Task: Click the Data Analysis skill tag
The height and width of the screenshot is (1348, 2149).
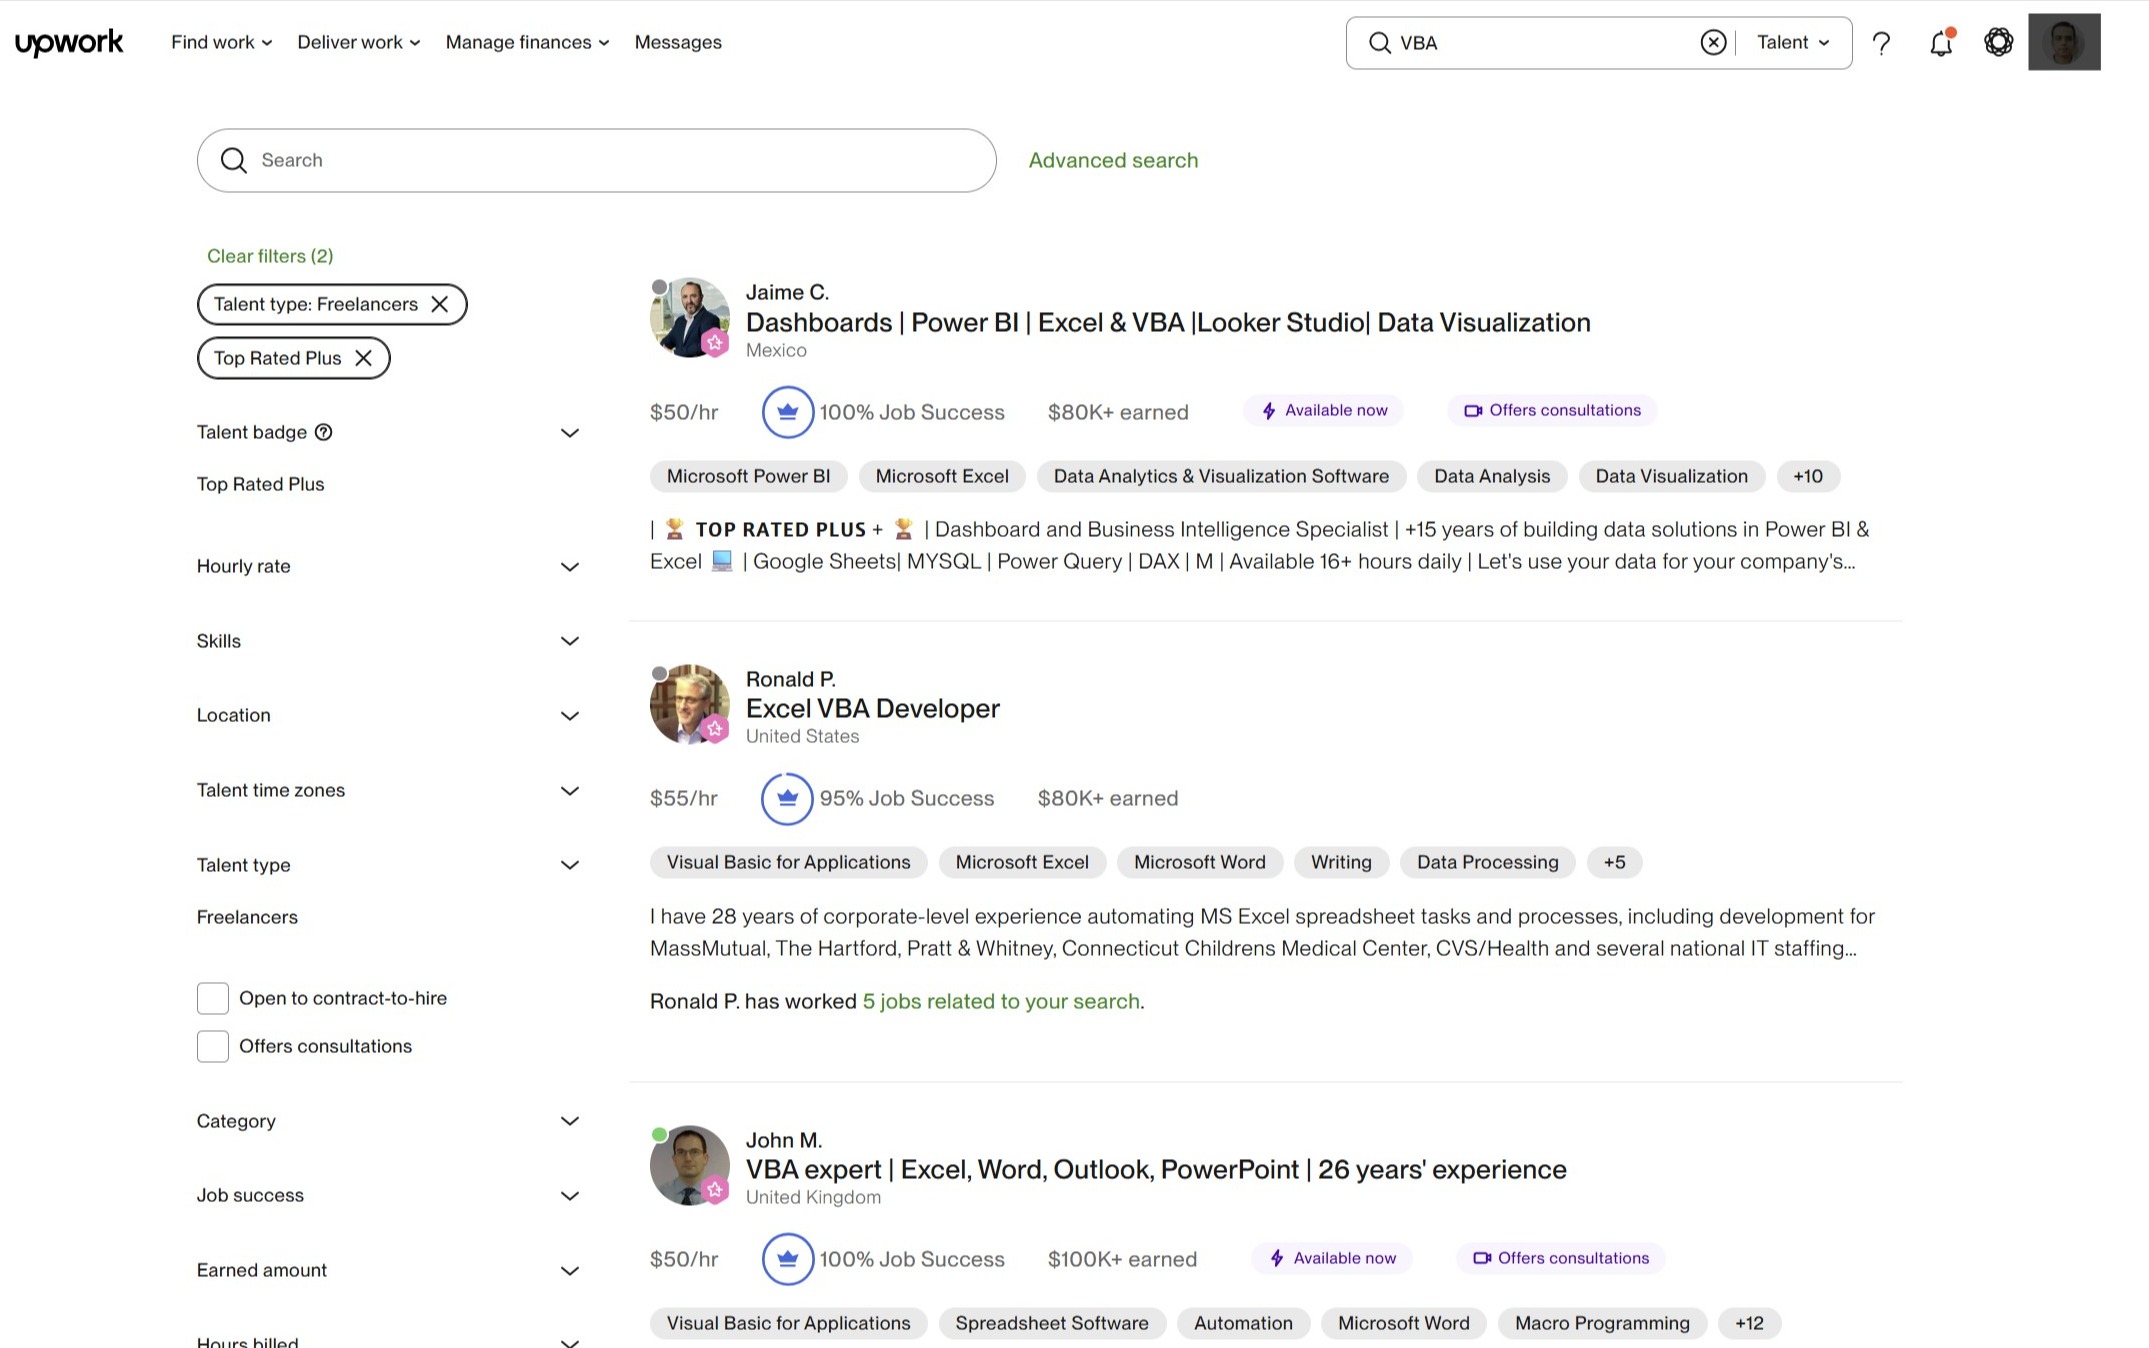Action: pos(1492,476)
